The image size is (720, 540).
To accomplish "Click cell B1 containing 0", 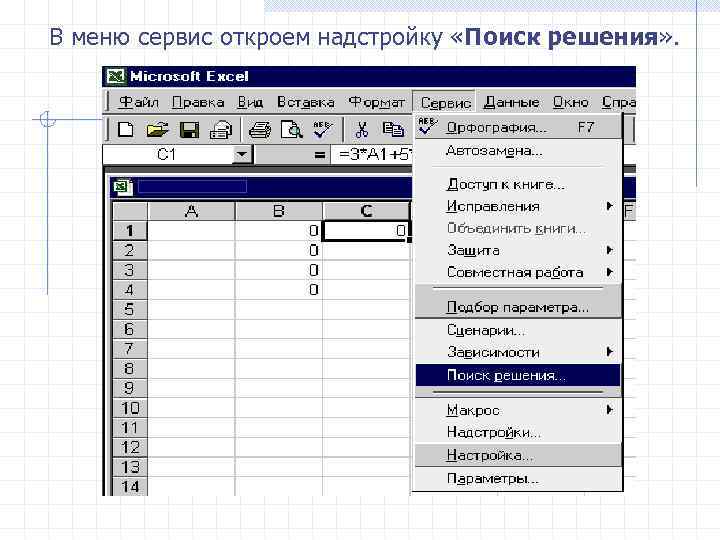I will tap(279, 231).
